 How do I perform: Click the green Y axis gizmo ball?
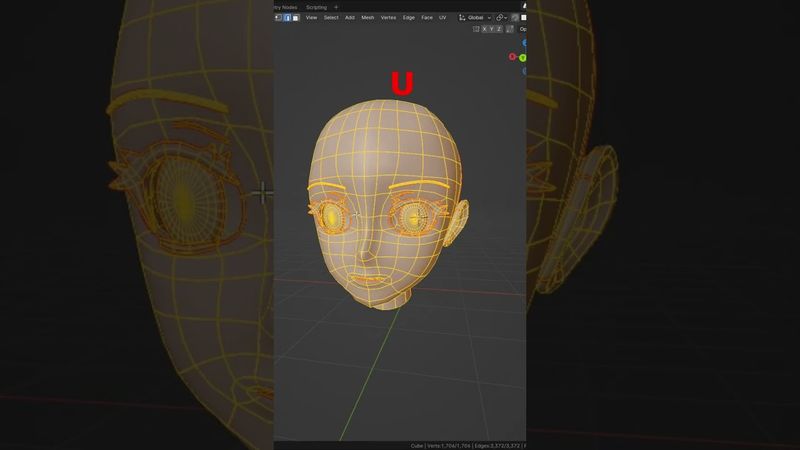522,58
